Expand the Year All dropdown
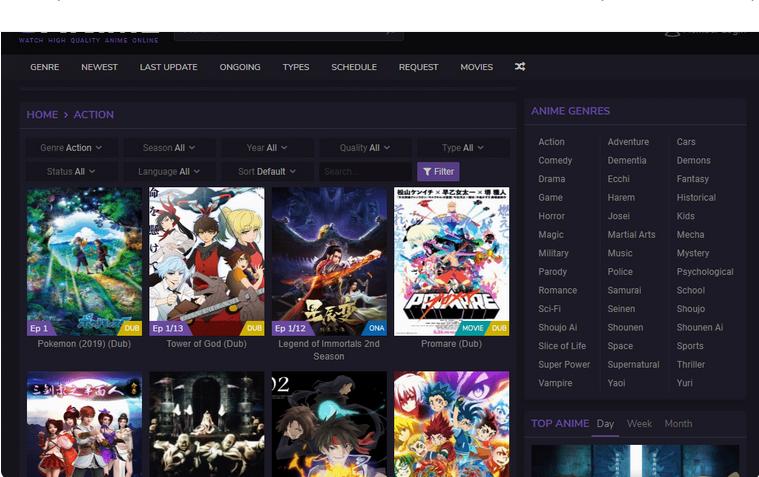The width and height of the screenshot is (759, 477). pos(268,148)
